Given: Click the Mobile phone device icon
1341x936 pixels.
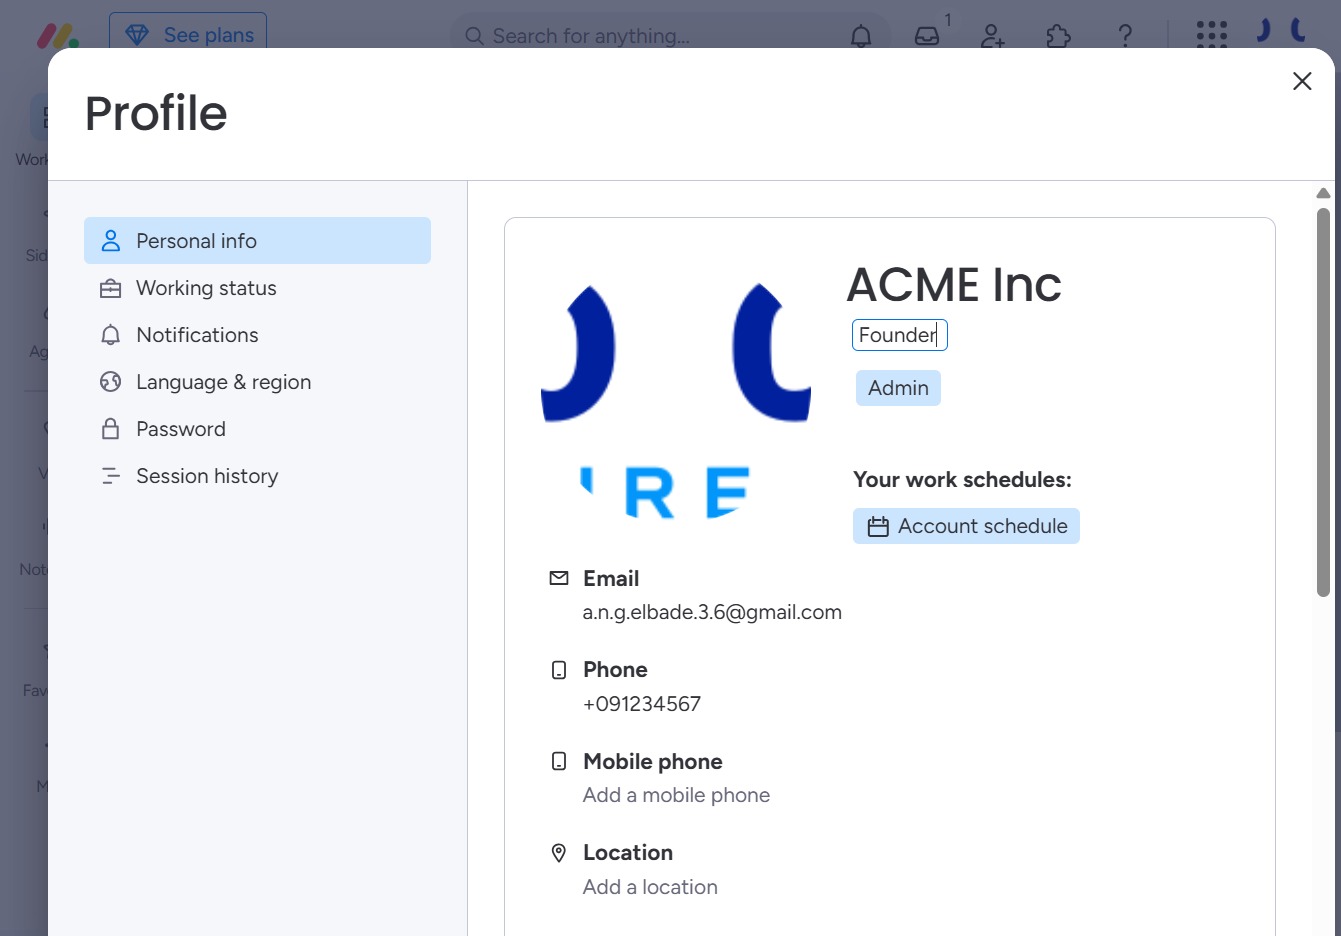Looking at the screenshot, I should pyautogui.click(x=559, y=761).
